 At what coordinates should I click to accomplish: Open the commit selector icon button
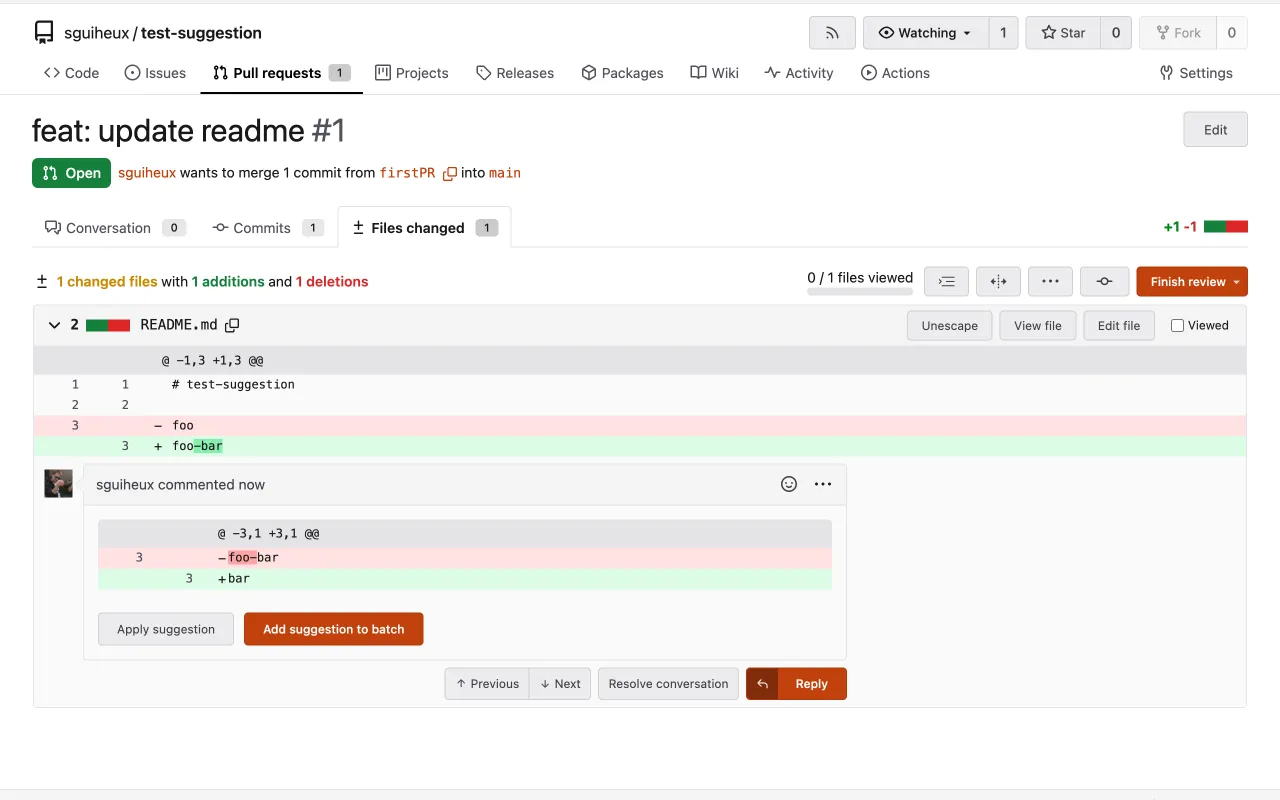click(x=1104, y=282)
